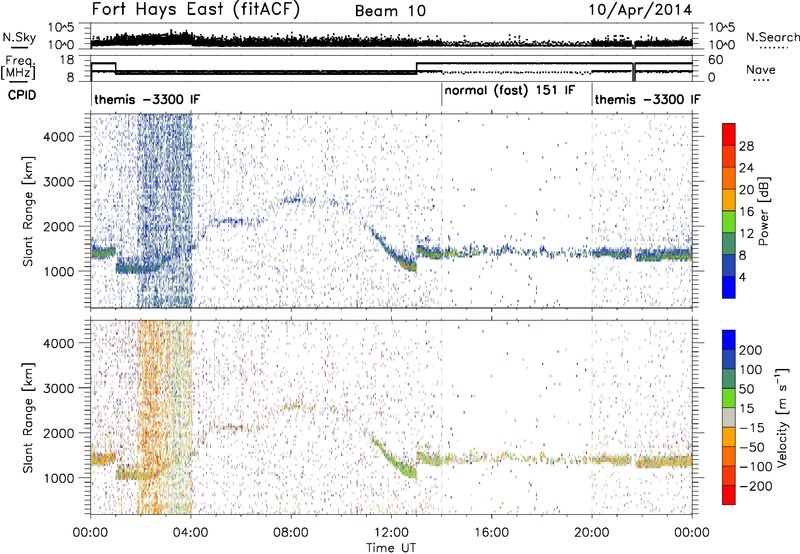The width and height of the screenshot is (800, 554).
Task: Click the "themis -3300 IF" label starting at 00:00
Action: coord(147,99)
